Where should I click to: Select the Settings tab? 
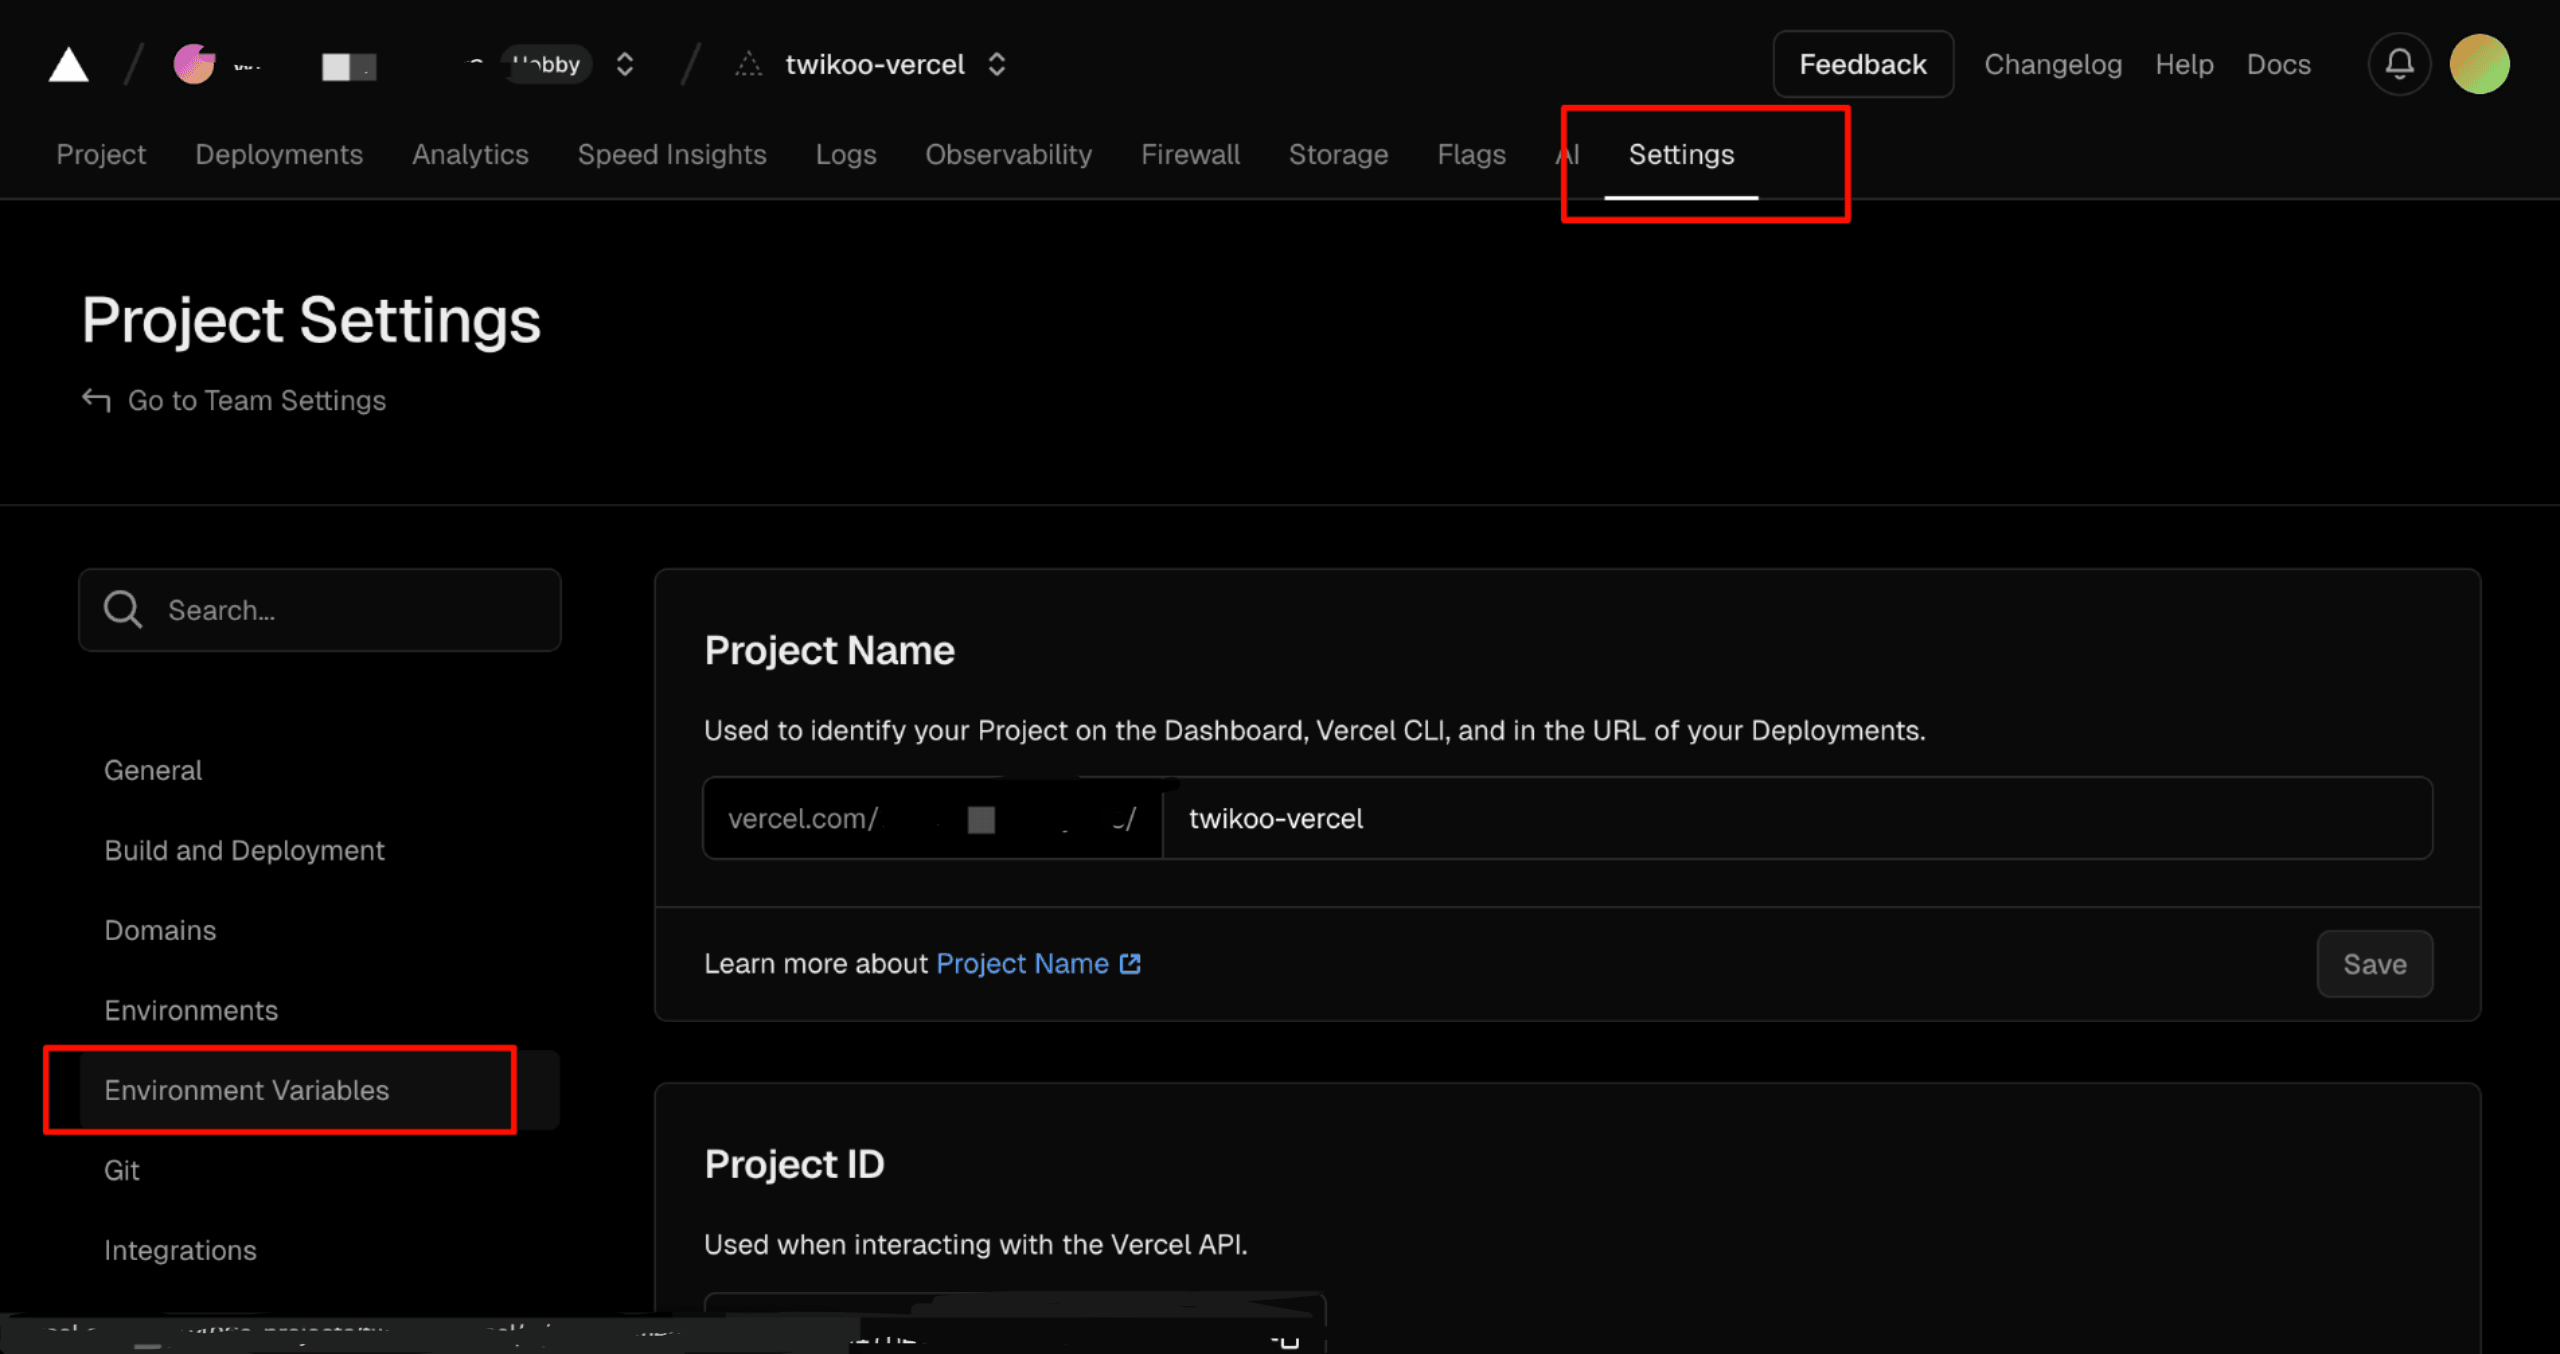click(1681, 154)
